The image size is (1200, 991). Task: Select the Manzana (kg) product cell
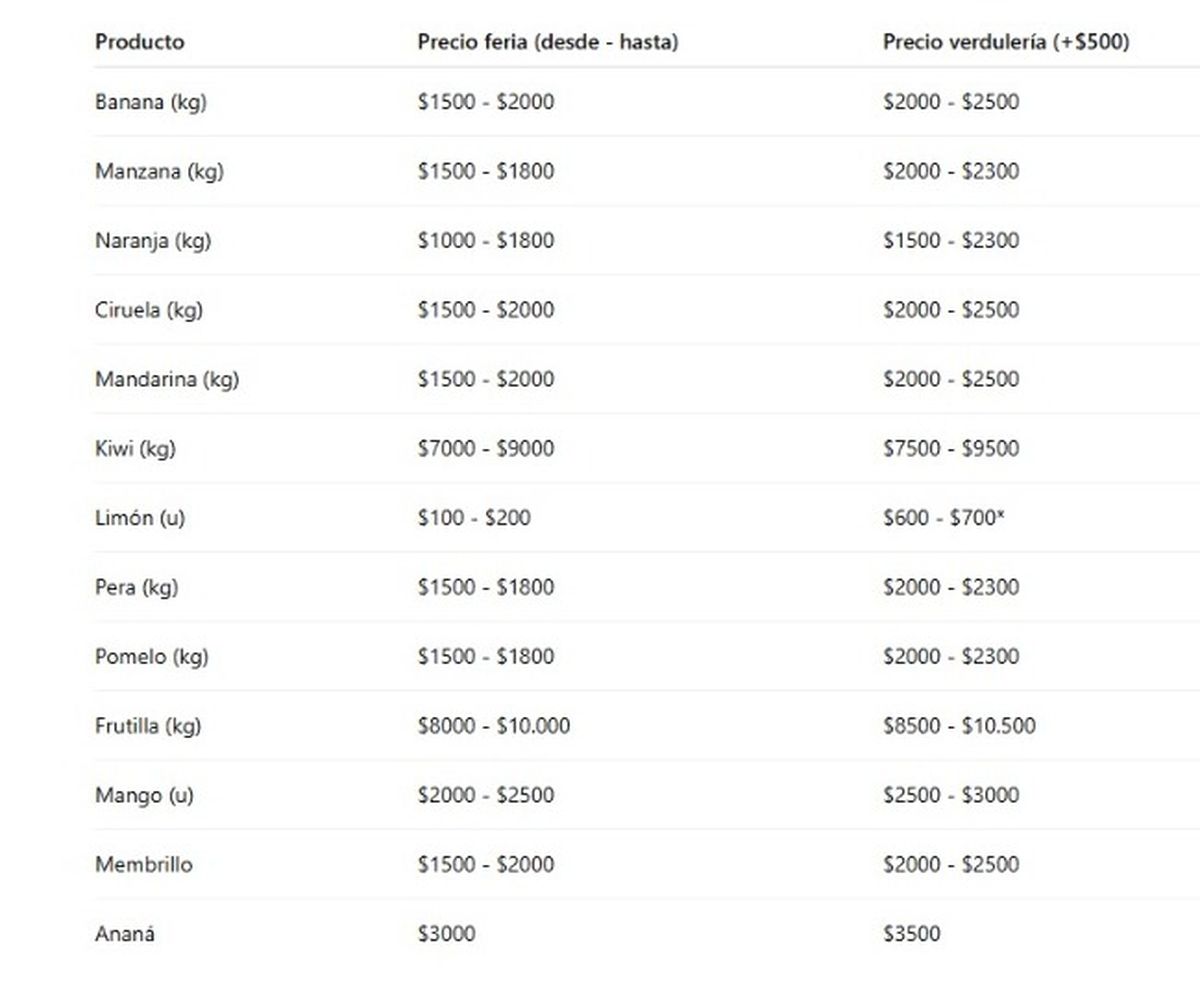coord(159,171)
